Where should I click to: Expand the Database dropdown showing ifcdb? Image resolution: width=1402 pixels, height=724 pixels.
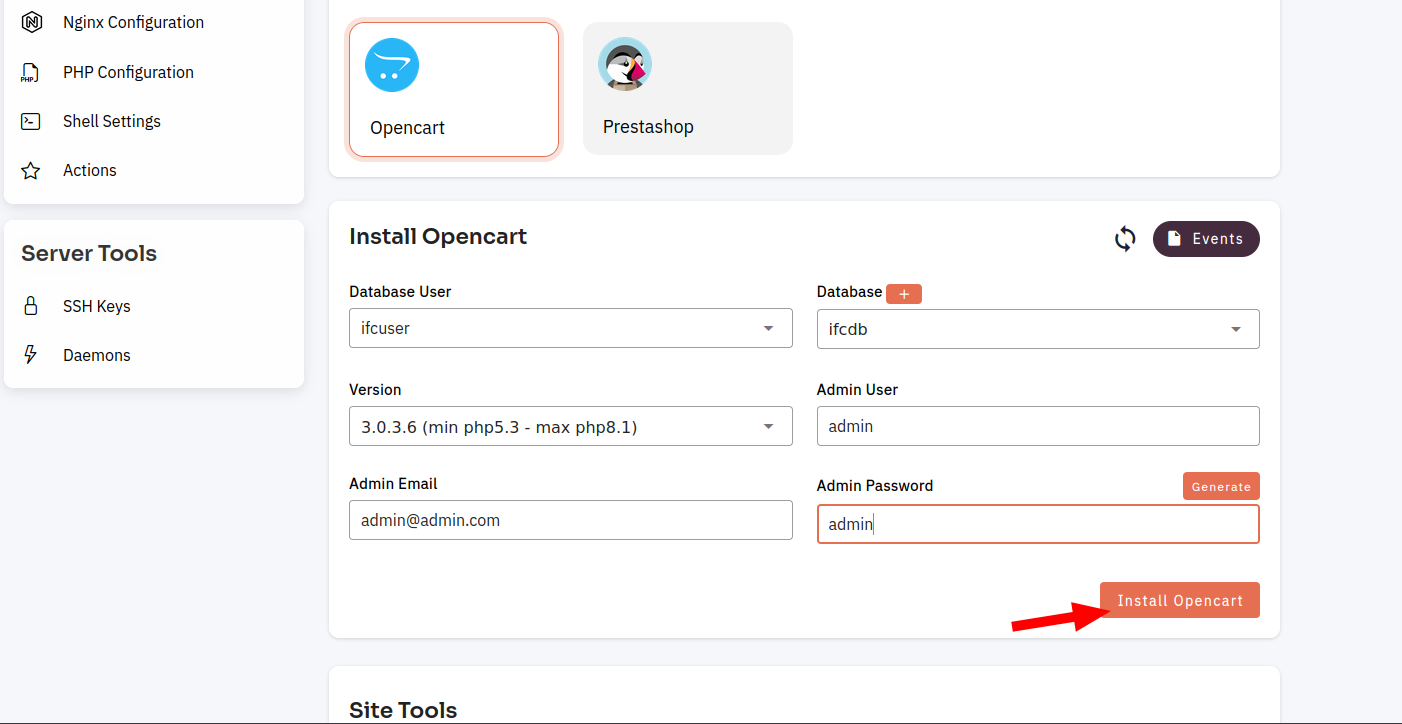click(x=1038, y=329)
